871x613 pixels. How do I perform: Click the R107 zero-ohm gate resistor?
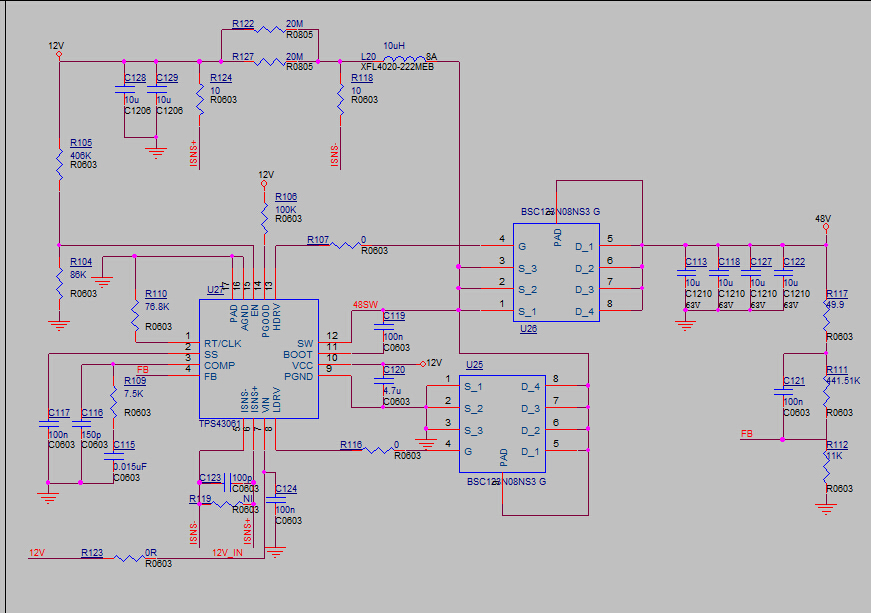point(345,245)
